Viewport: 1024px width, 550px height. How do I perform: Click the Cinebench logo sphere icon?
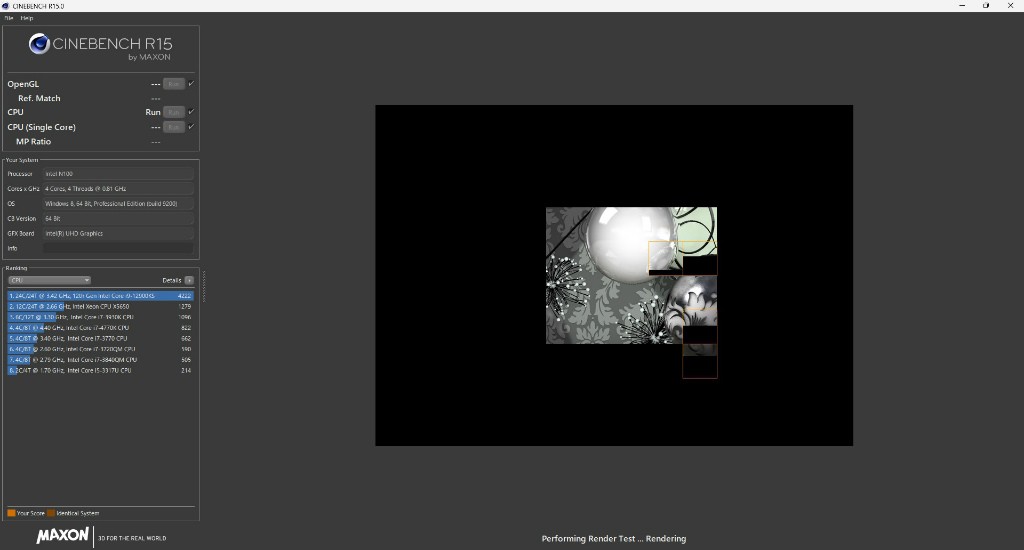click(x=39, y=44)
